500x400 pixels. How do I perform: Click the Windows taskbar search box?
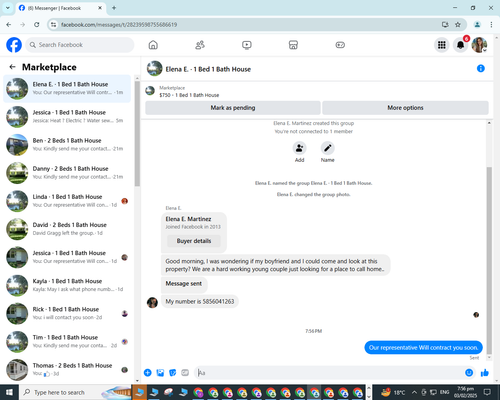76,392
